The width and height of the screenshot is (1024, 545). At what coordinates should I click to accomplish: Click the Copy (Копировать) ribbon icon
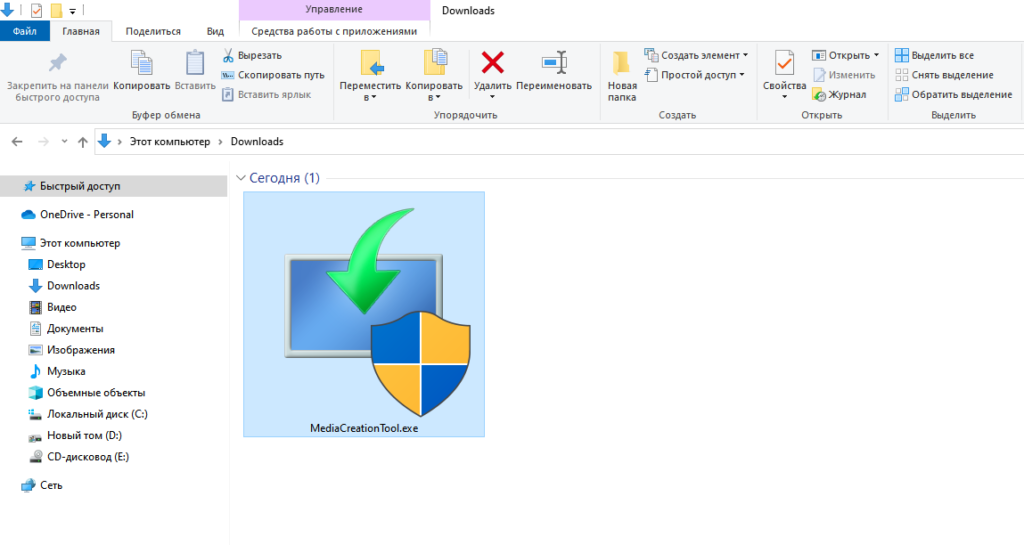coord(141,63)
